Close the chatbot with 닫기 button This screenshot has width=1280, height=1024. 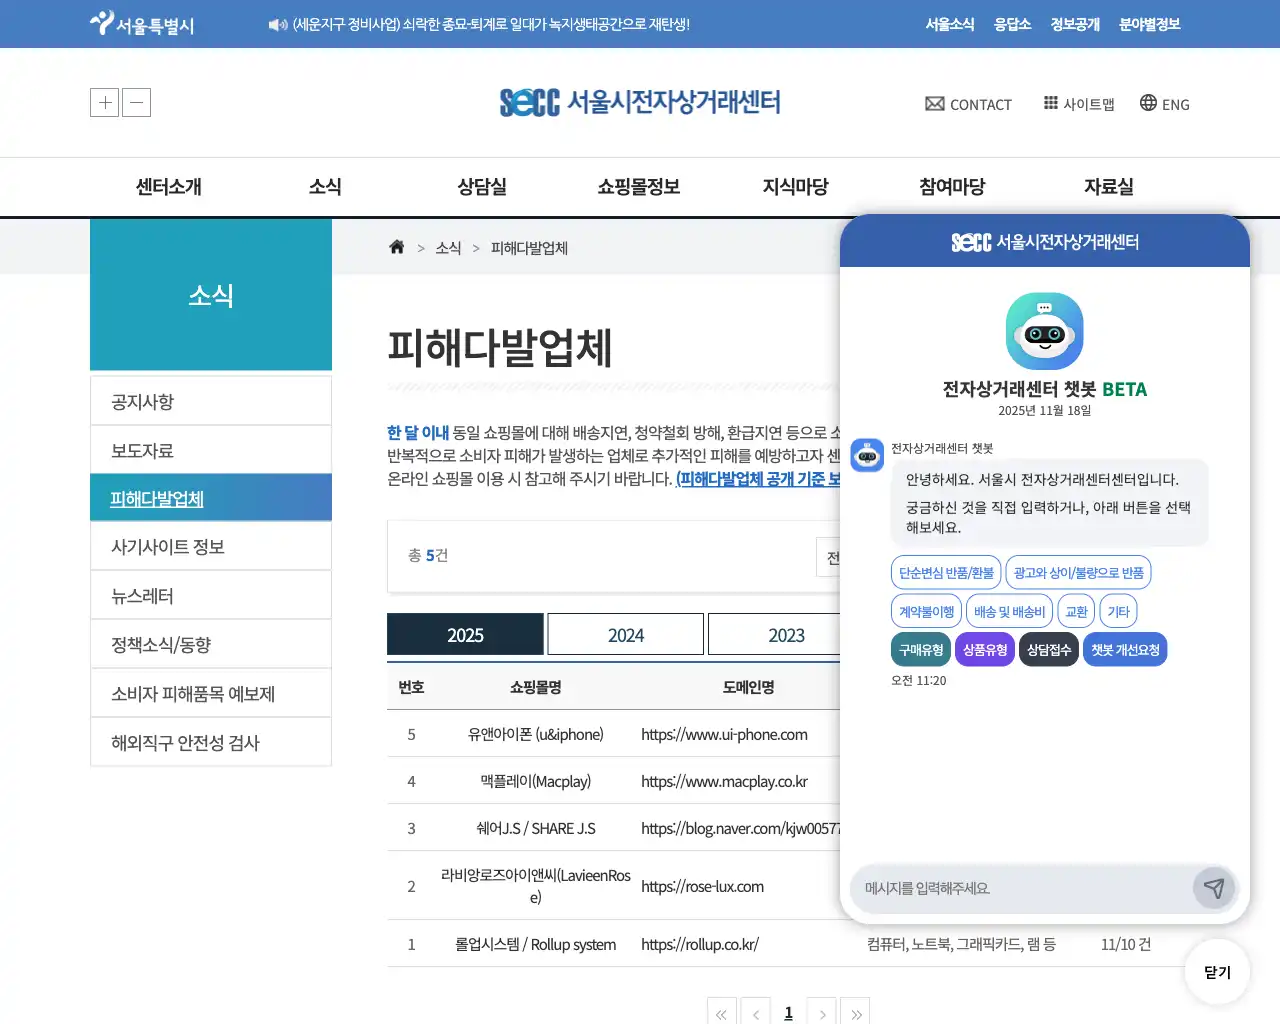tap(1217, 971)
